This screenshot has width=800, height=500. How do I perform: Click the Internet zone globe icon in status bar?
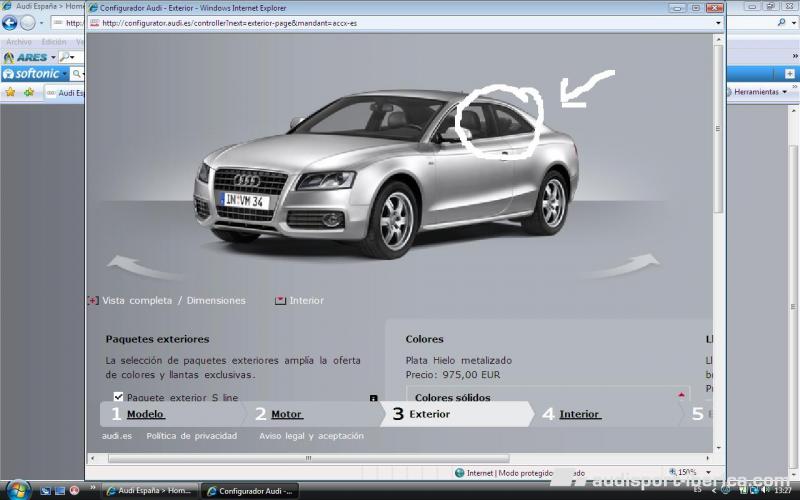[x=459, y=473]
